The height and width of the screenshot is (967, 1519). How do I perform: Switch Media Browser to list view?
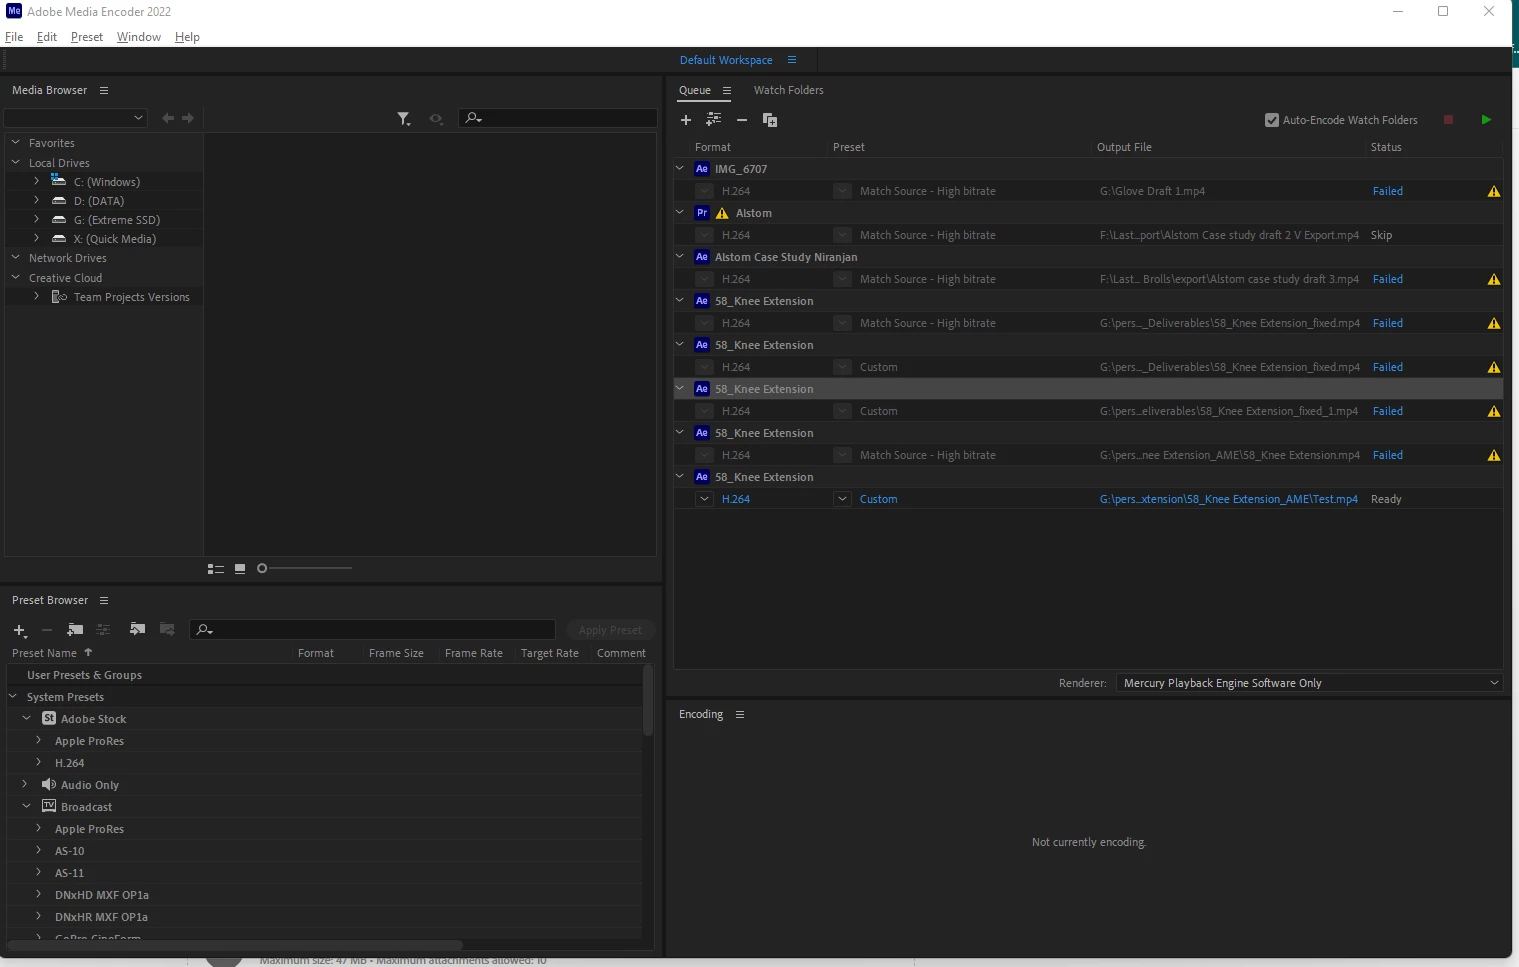[x=216, y=569]
